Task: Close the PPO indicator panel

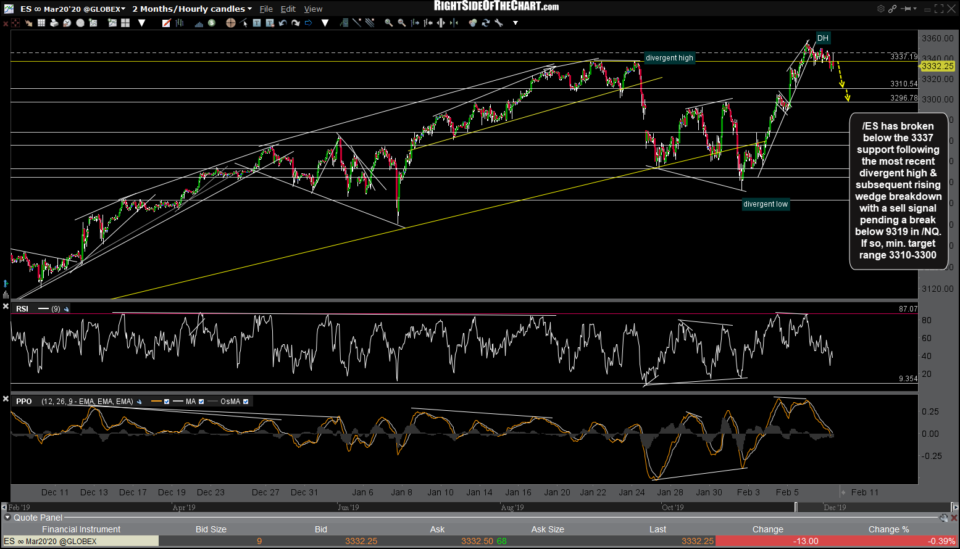Action: point(6,399)
